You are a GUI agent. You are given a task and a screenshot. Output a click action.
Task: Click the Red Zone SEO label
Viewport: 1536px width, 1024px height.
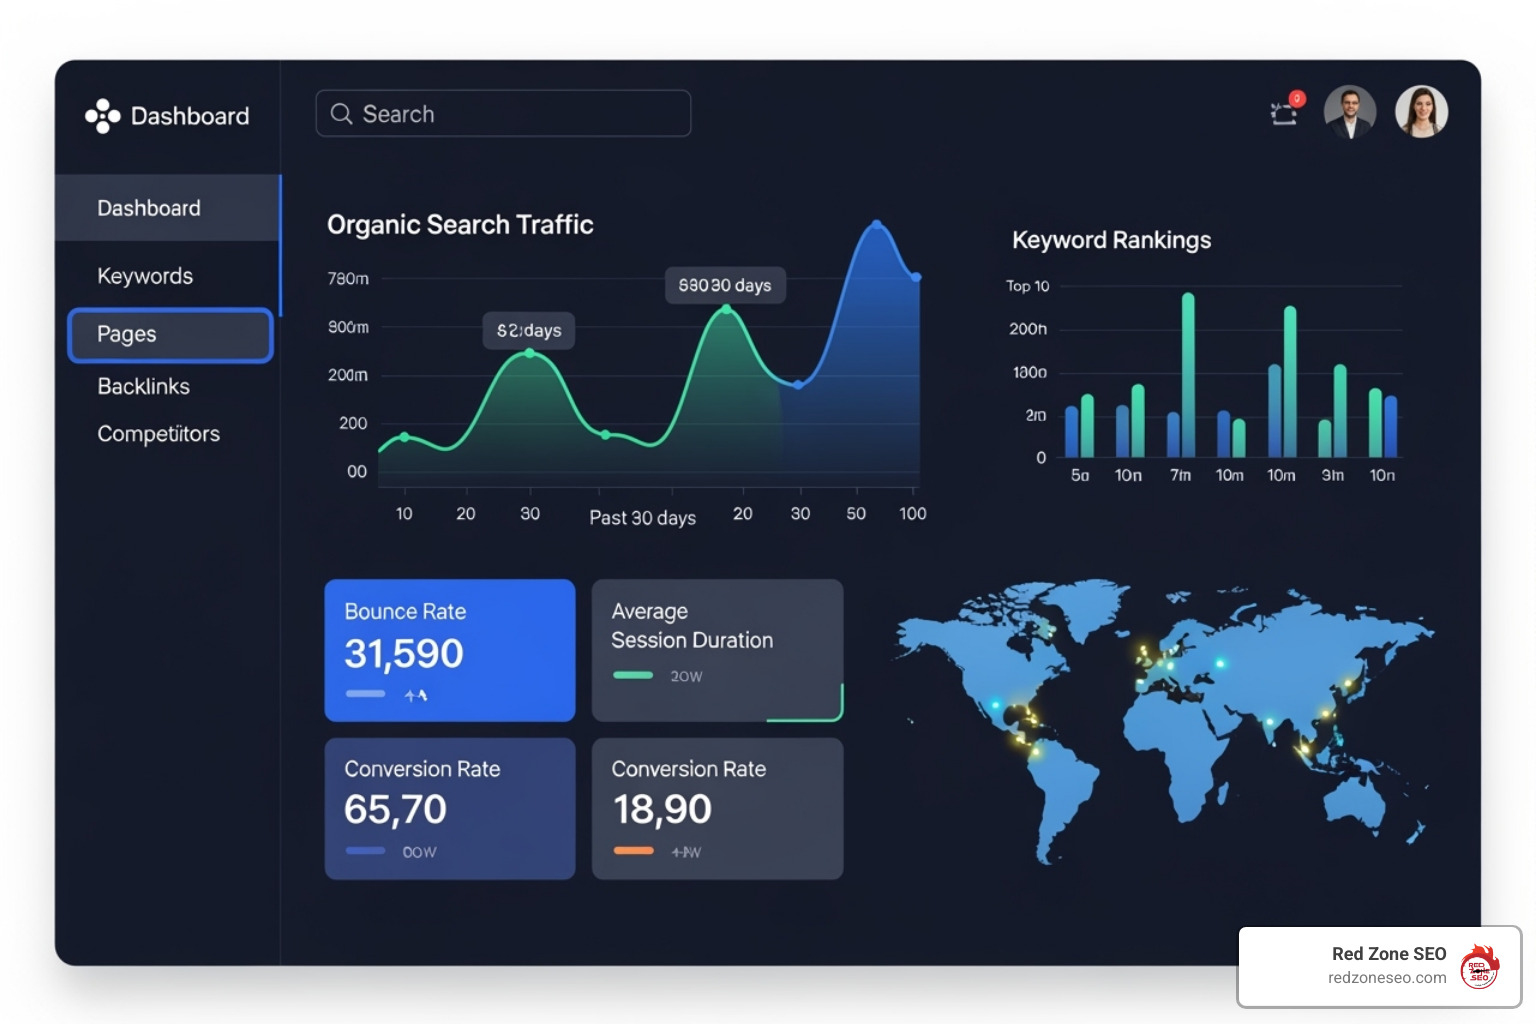tap(1389, 954)
